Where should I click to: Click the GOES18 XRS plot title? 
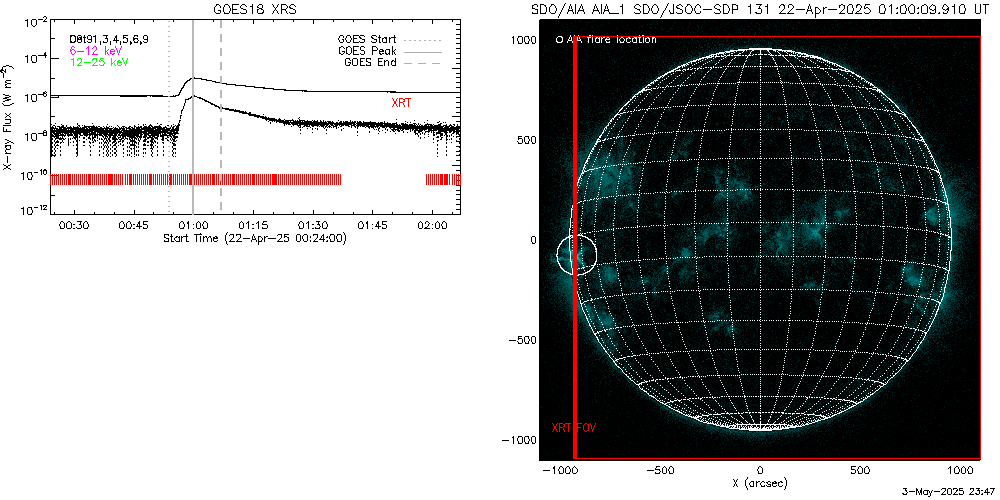point(255,9)
